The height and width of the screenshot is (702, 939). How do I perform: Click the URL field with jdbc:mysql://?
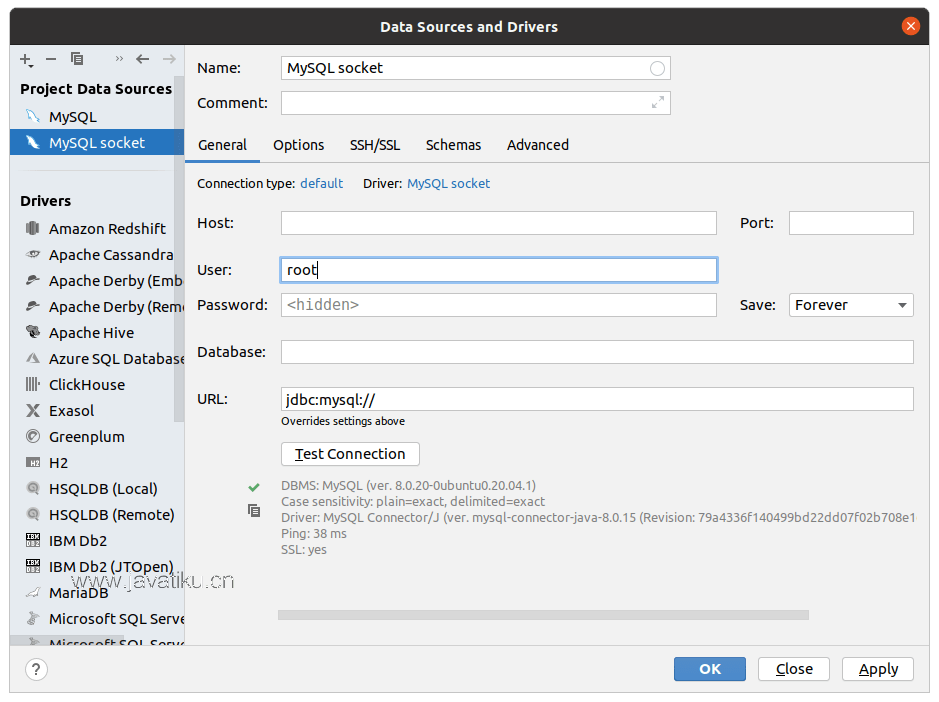pos(597,399)
